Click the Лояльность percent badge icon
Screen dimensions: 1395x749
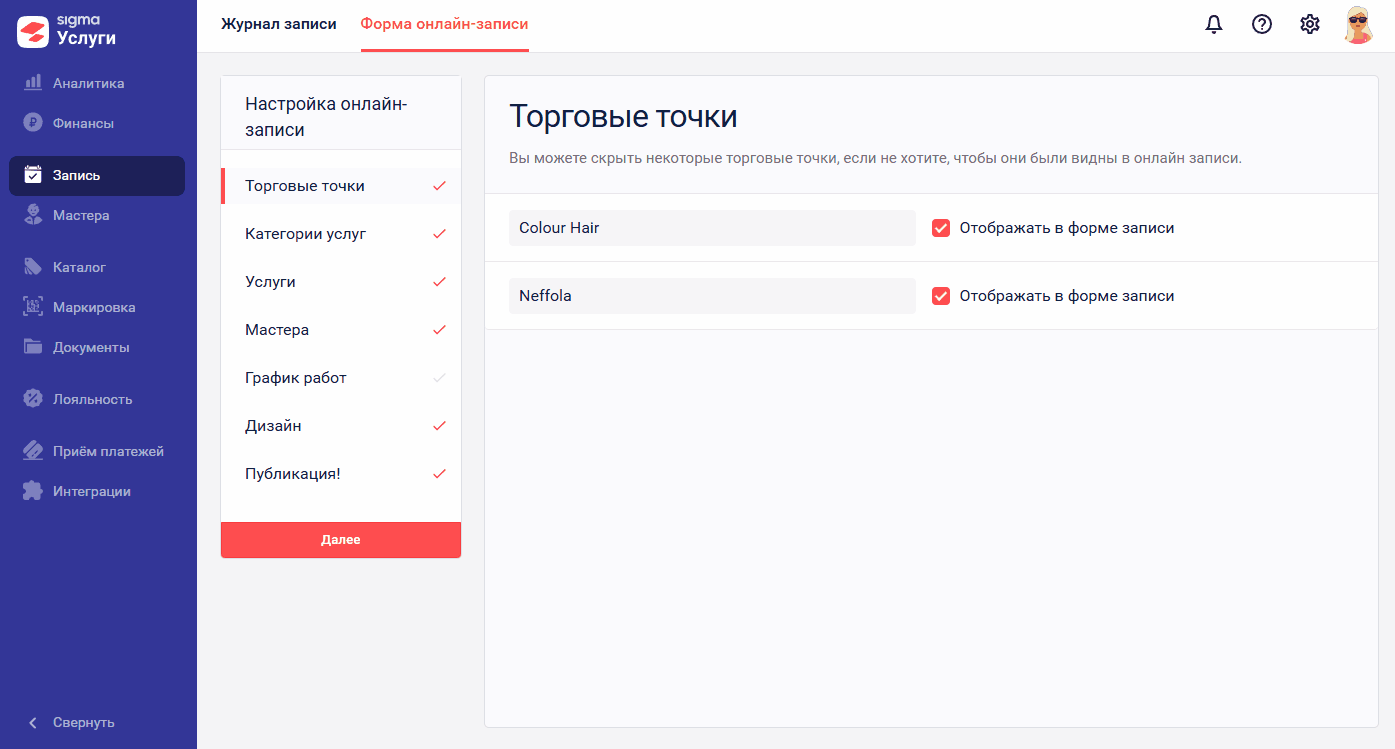pos(33,399)
